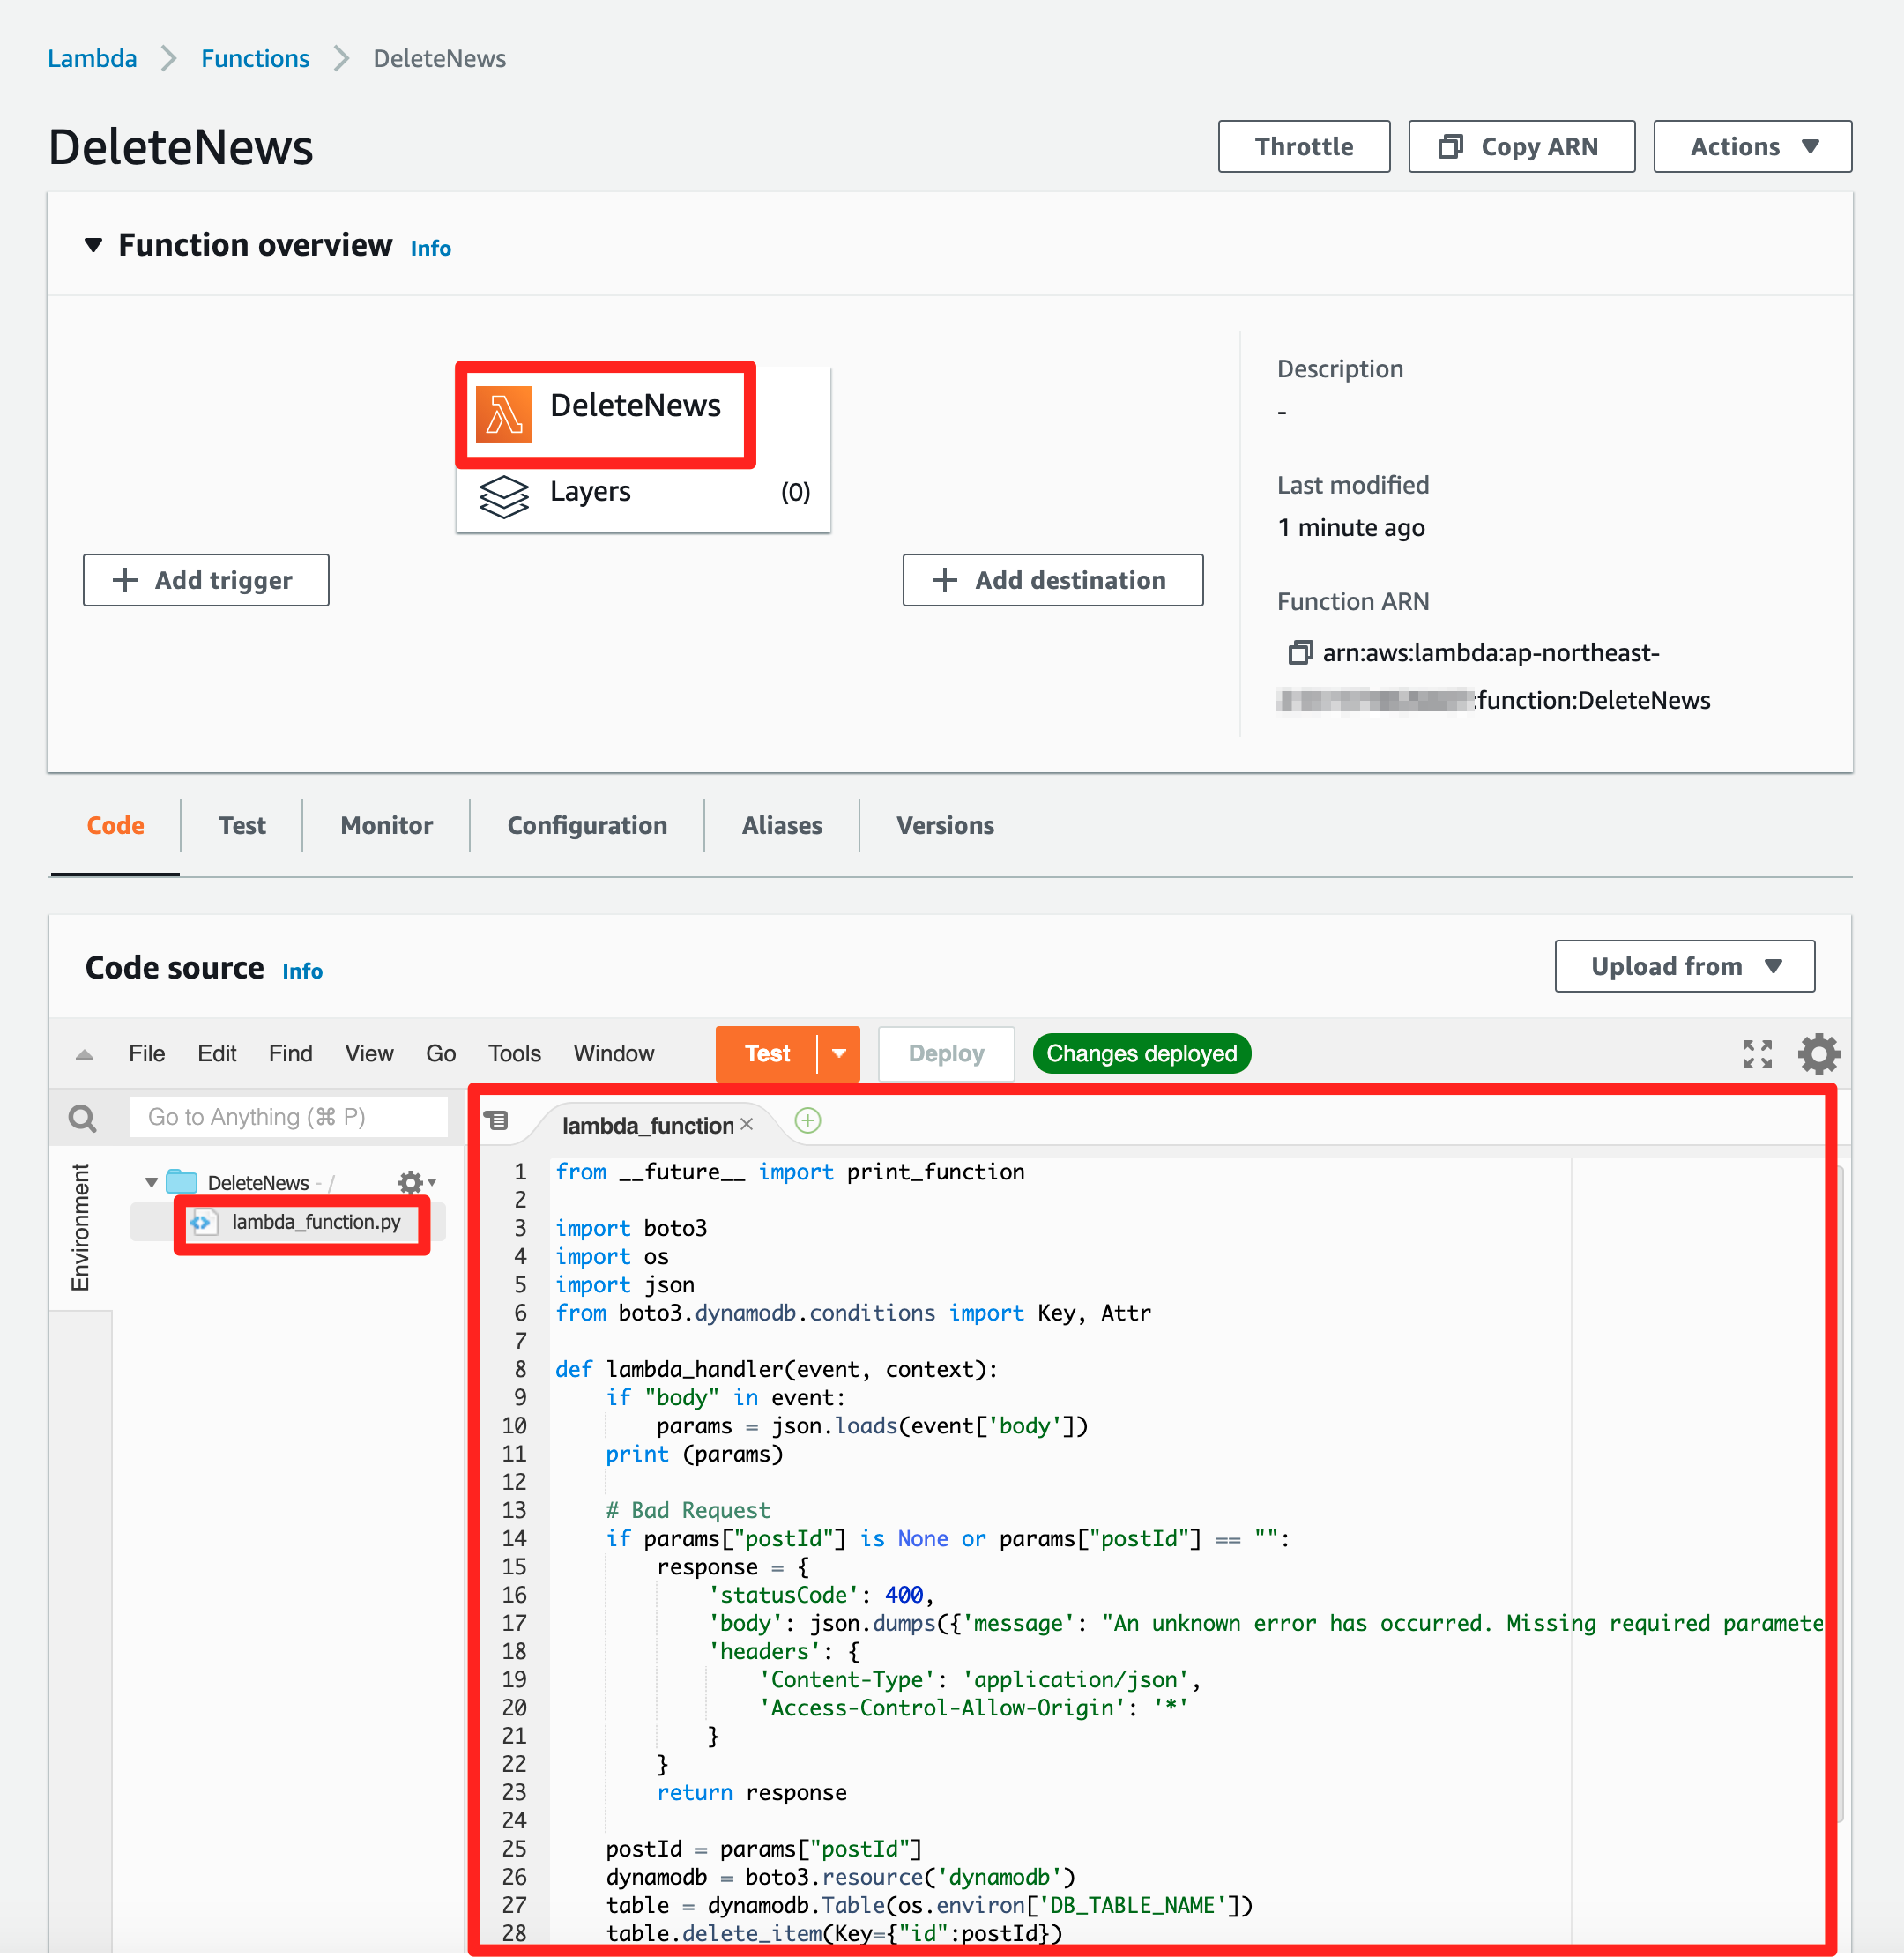Open the View menu

point(369,1053)
